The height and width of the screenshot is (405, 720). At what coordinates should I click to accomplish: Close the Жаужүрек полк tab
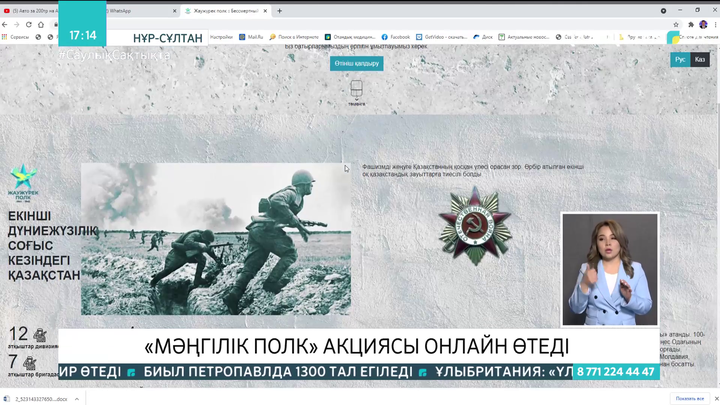(x=265, y=11)
